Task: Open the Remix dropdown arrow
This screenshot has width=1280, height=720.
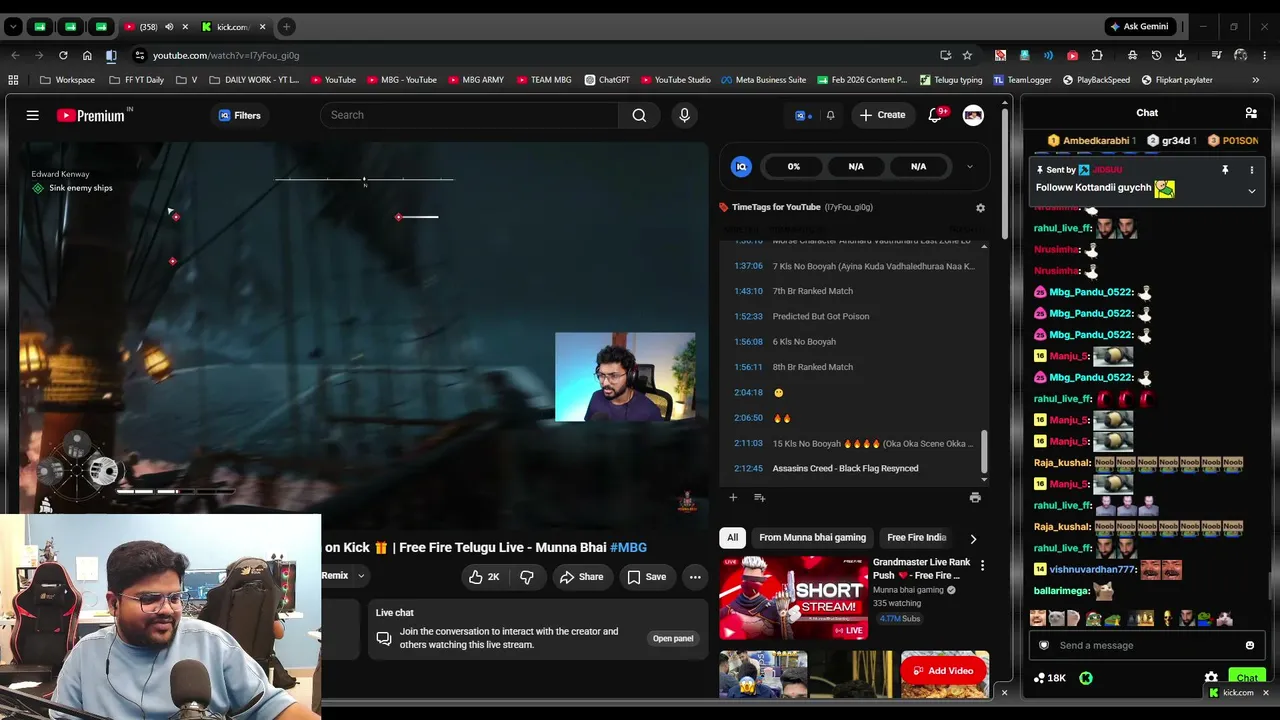Action: coord(361,576)
